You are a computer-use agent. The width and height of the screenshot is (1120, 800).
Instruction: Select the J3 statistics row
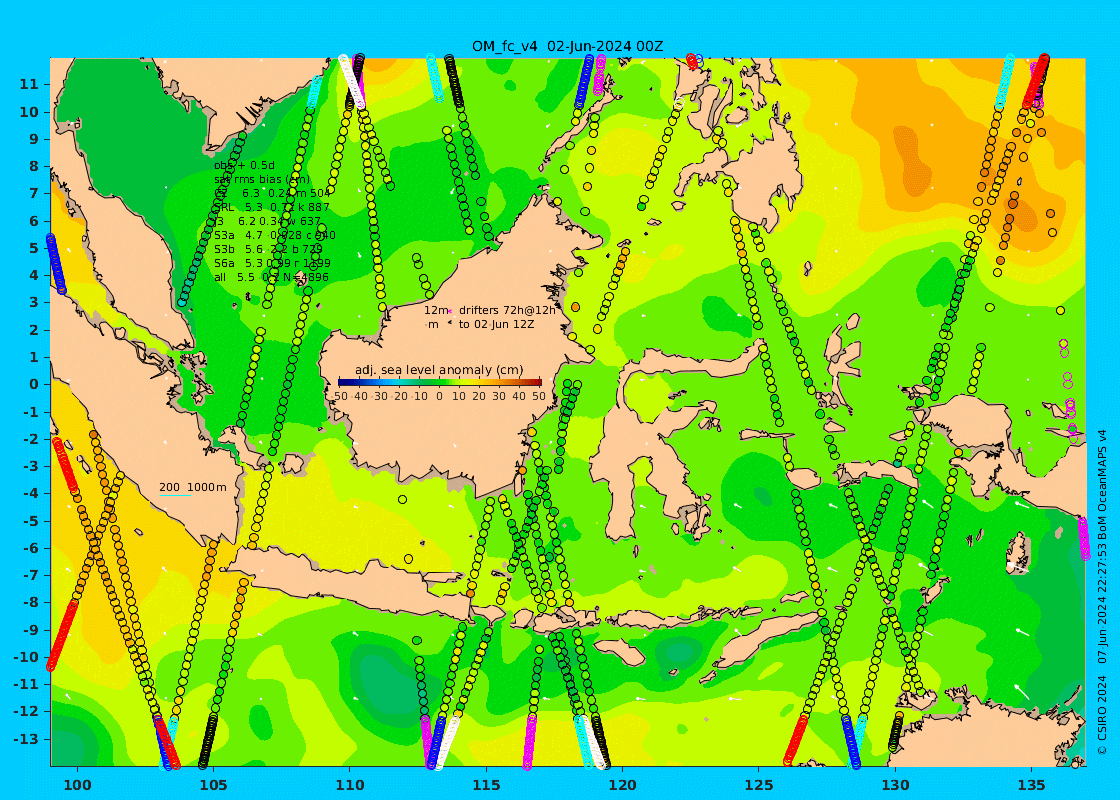[268, 221]
